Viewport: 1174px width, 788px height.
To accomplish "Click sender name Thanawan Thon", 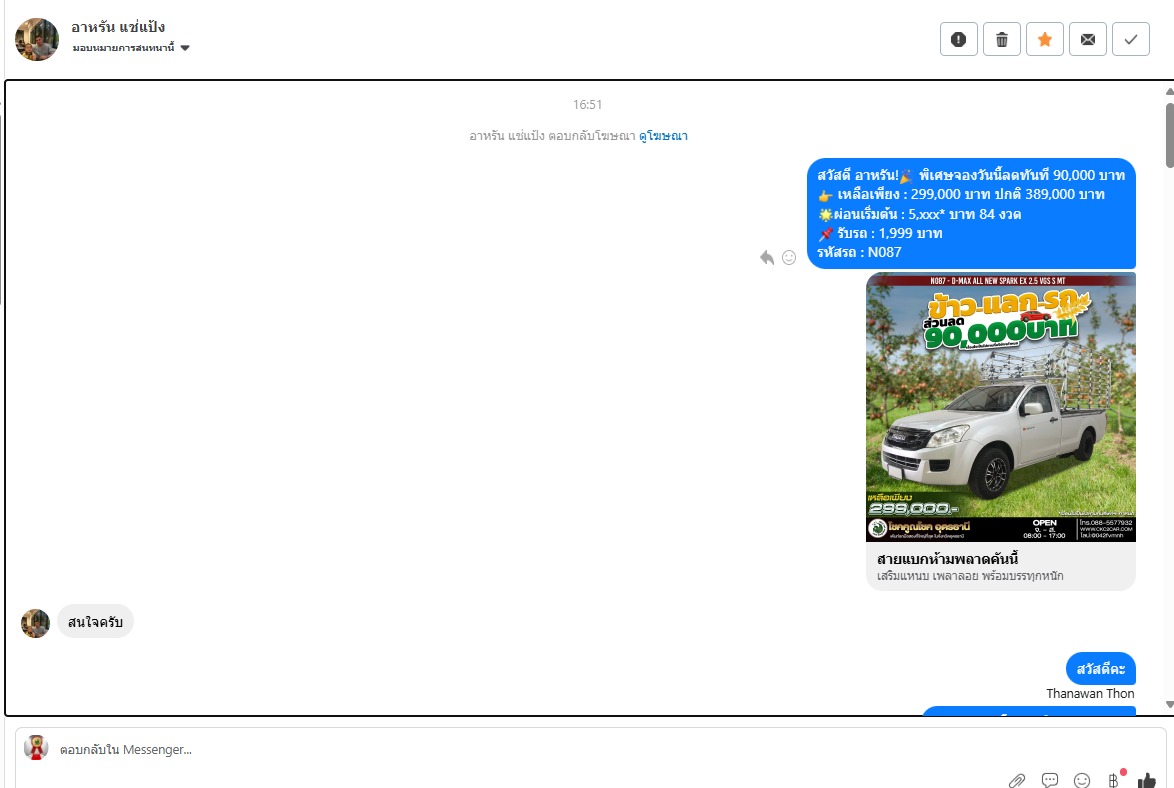I will pos(1090,694).
